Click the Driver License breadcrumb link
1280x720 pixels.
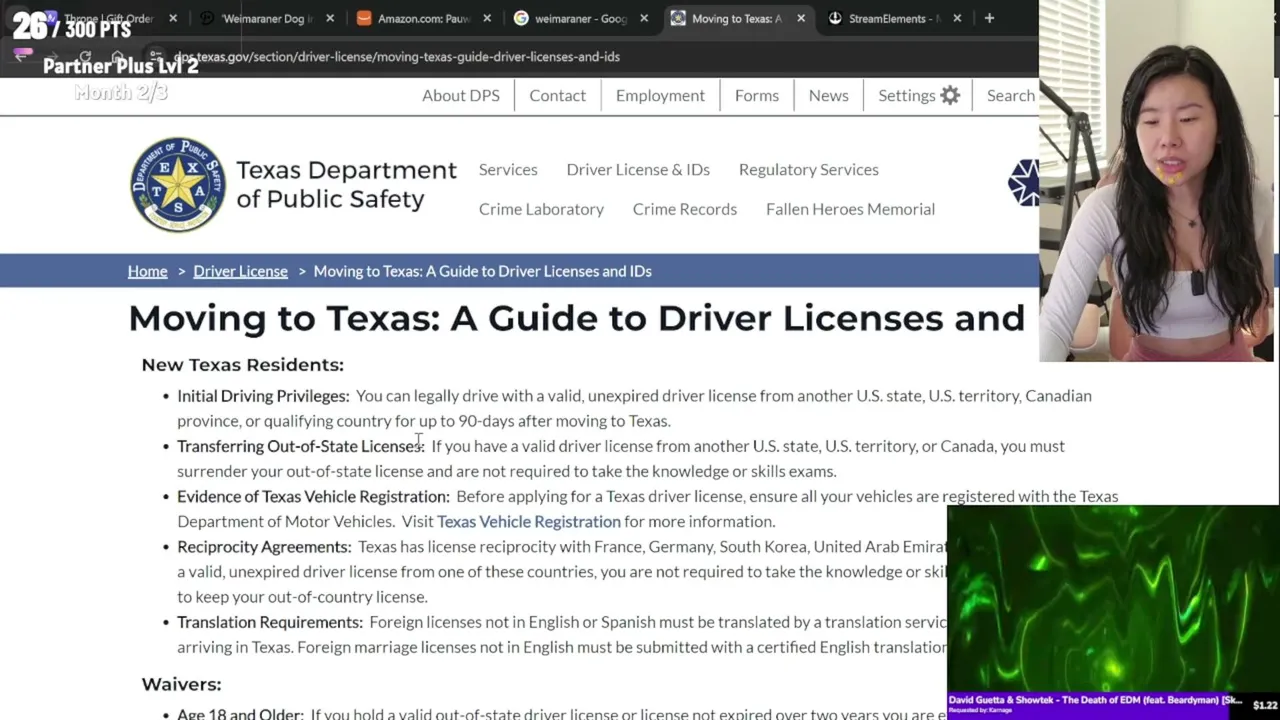(x=240, y=271)
